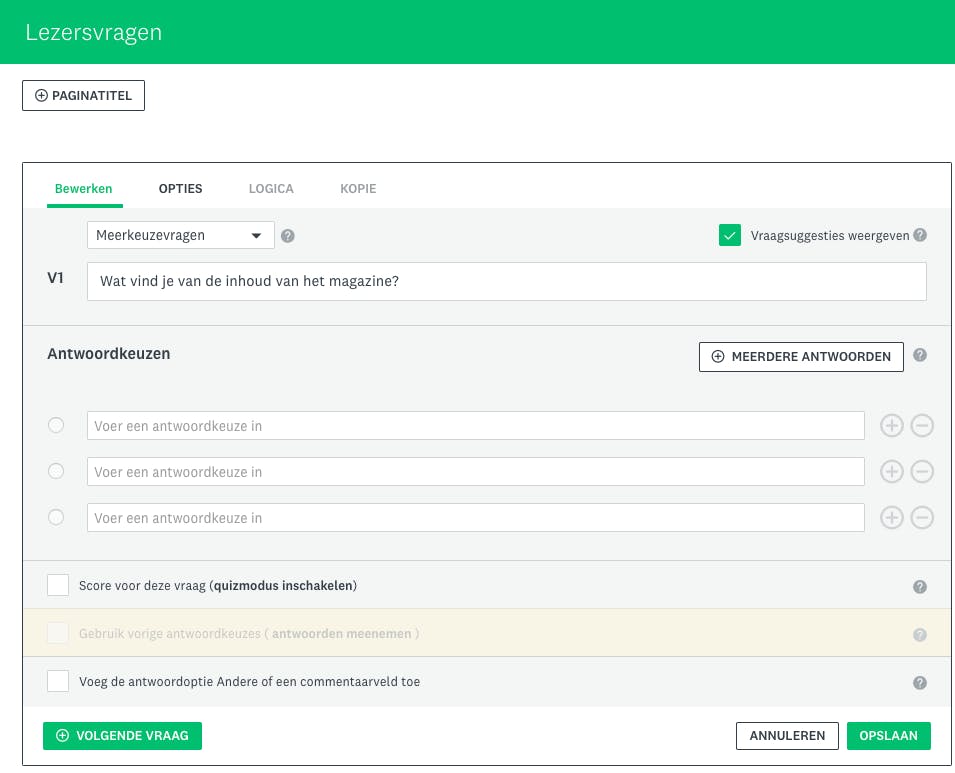
Task: Add answer choice after first answer row
Action: tap(891, 426)
